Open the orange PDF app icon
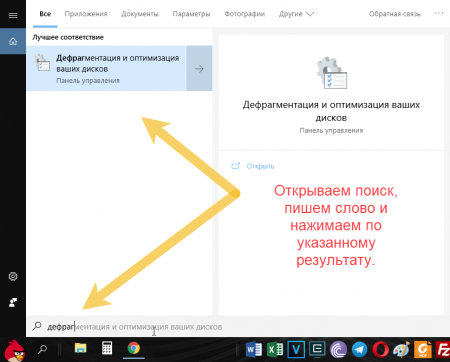Screen dimensions: 450x362 tap(423, 350)
